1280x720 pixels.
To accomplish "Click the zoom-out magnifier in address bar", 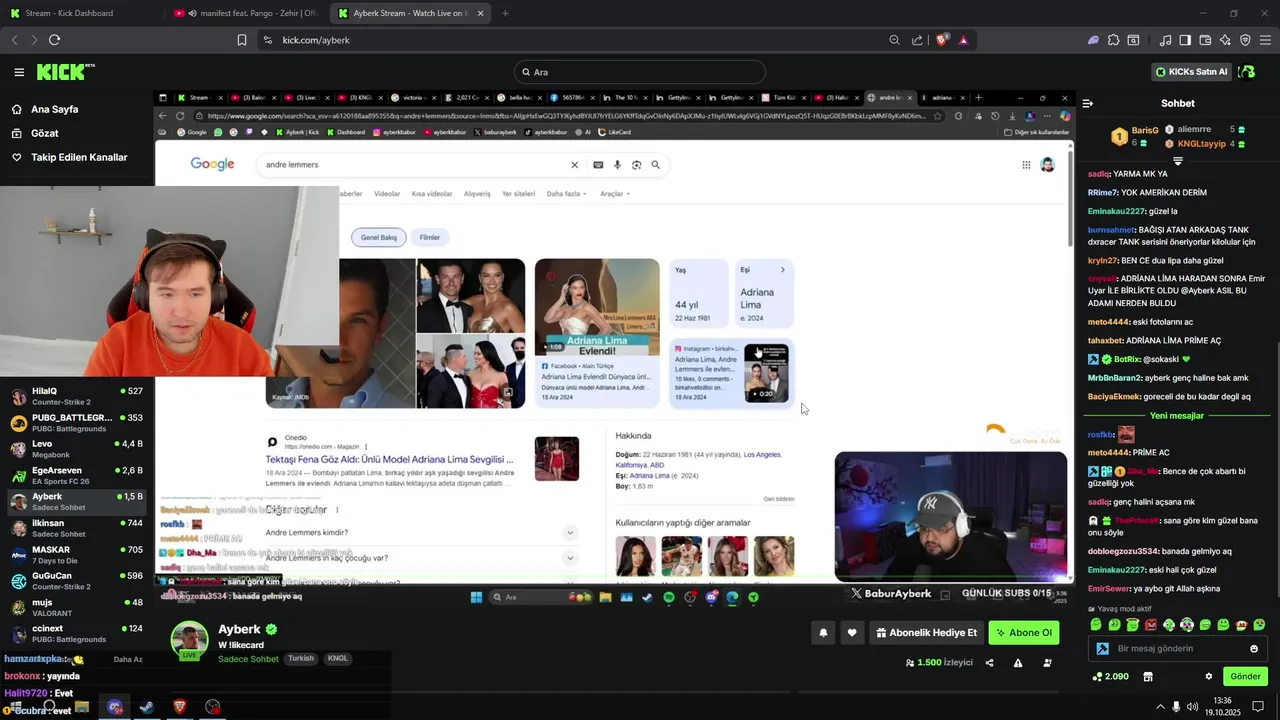I will (894, 40).
